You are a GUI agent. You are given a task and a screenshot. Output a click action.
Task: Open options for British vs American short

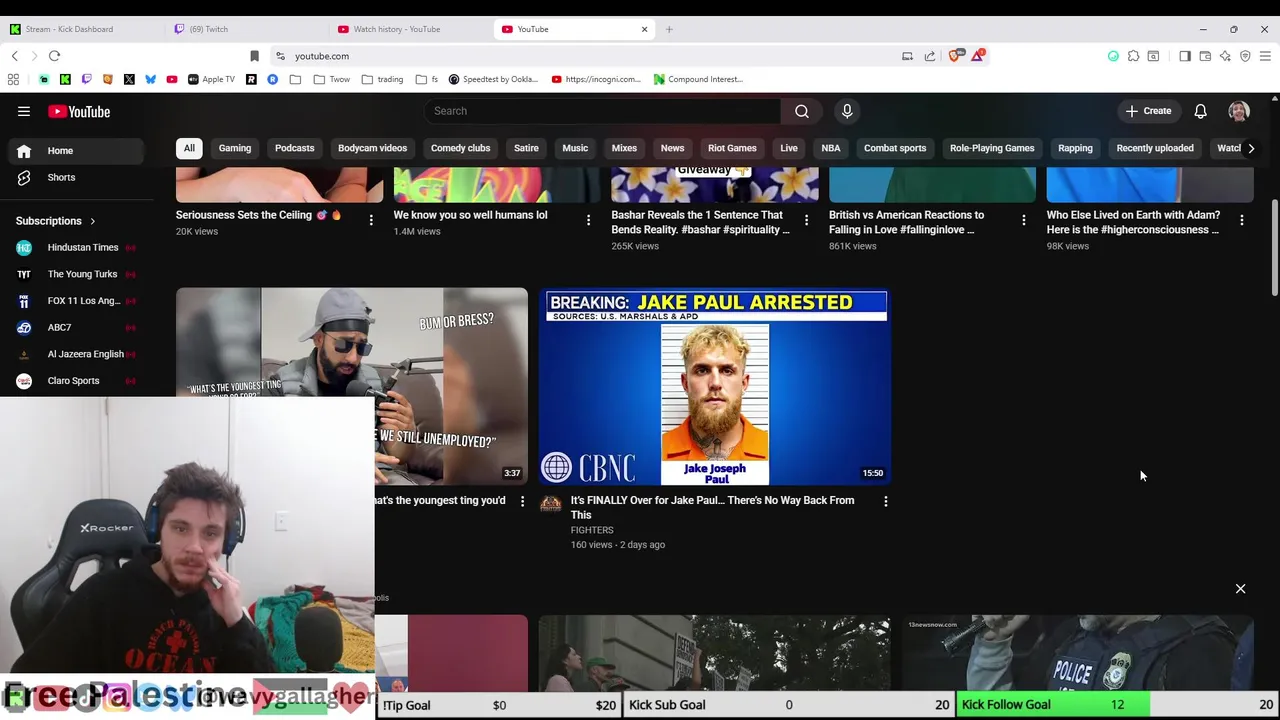1024,220
